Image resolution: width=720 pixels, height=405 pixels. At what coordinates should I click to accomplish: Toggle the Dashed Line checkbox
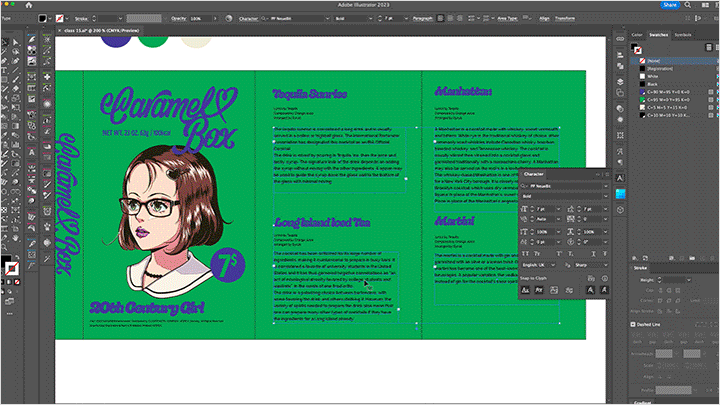point(633,324)
